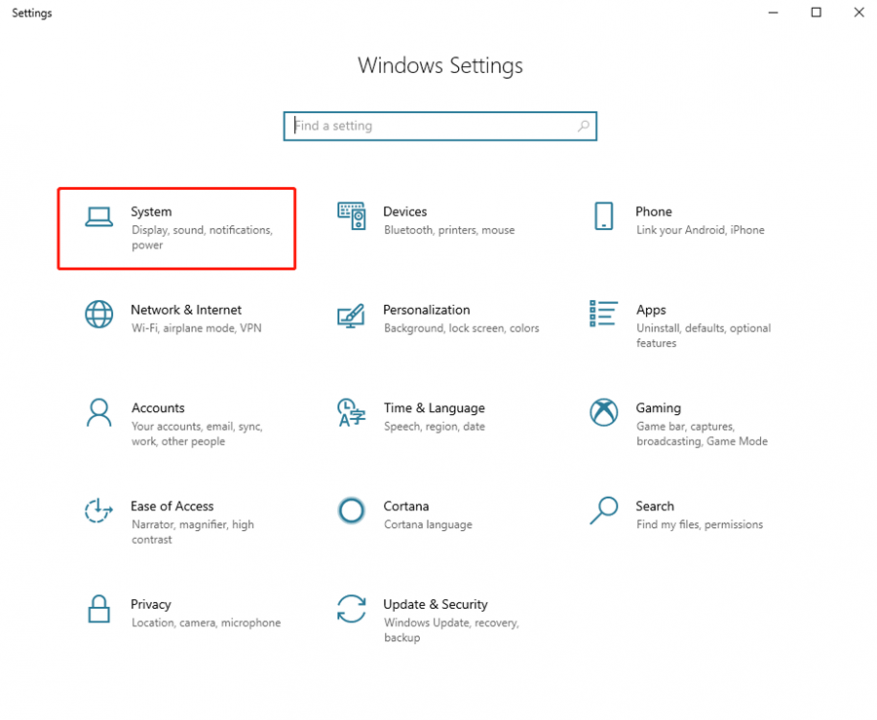This screenshot has width=877, height=720.
Task: Click 'Narrator, magnifier, high contrast' description
Action: (192, 532)
